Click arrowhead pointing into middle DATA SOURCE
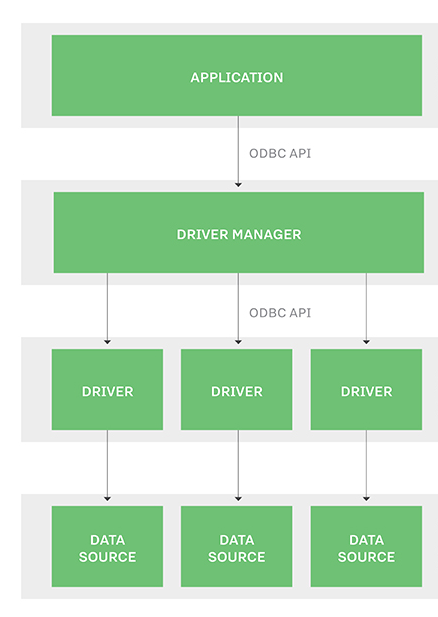This screenshot has height=617, width=438. point(238,499)
